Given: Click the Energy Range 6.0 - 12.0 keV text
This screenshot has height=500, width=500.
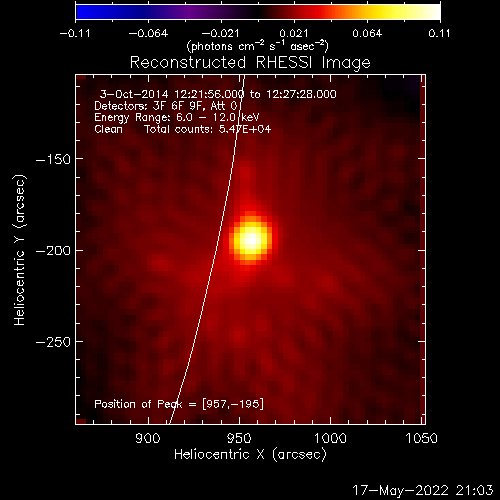Looking at the screenshot, I should tap(177, 118).
